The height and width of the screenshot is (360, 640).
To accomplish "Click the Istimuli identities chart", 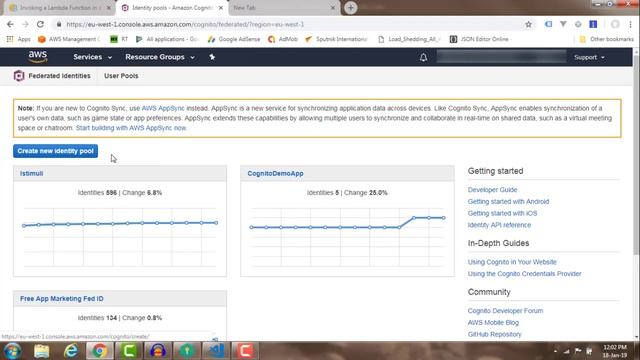I will tap(120, 237).
